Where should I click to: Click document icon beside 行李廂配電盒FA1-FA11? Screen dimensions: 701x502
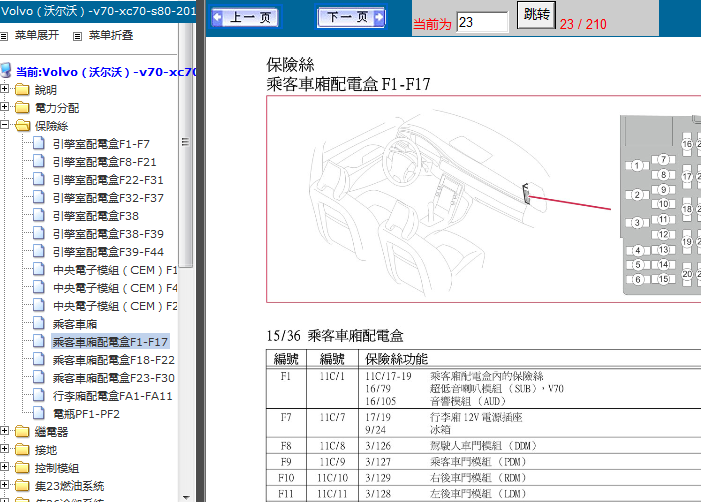[x=39, y=395]
